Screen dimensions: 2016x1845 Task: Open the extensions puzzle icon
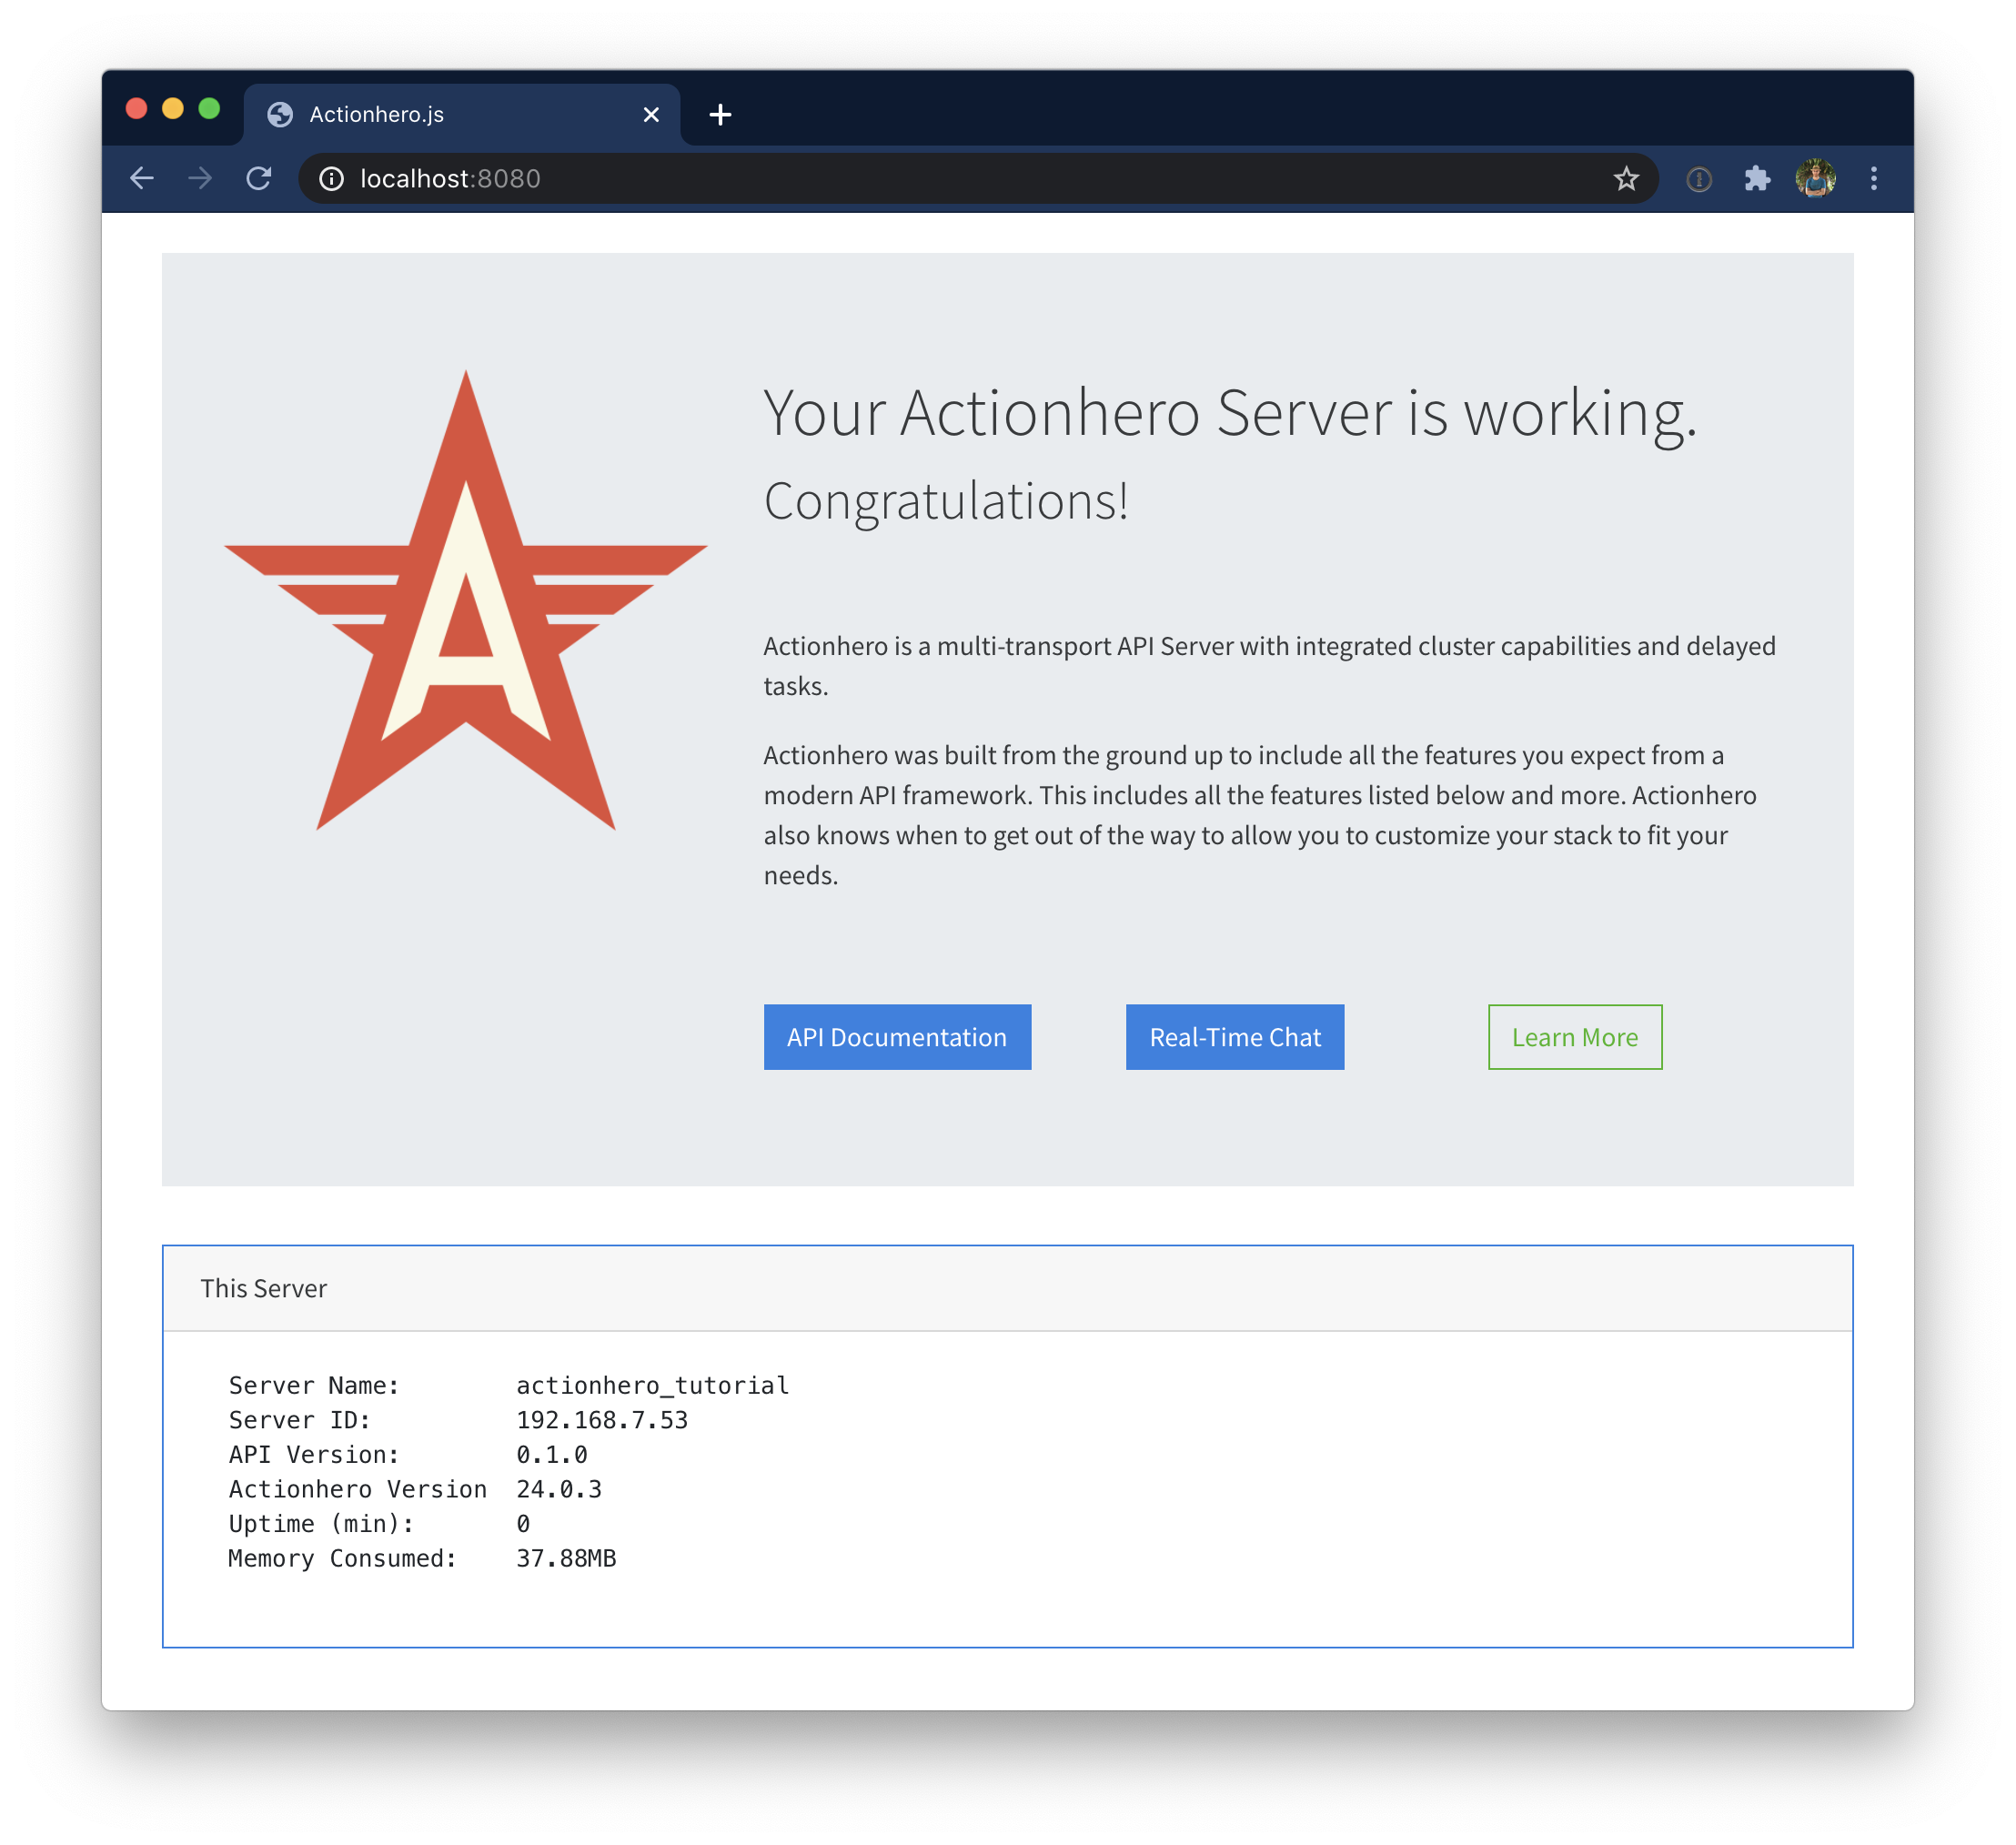click(x=1757, y=179)
